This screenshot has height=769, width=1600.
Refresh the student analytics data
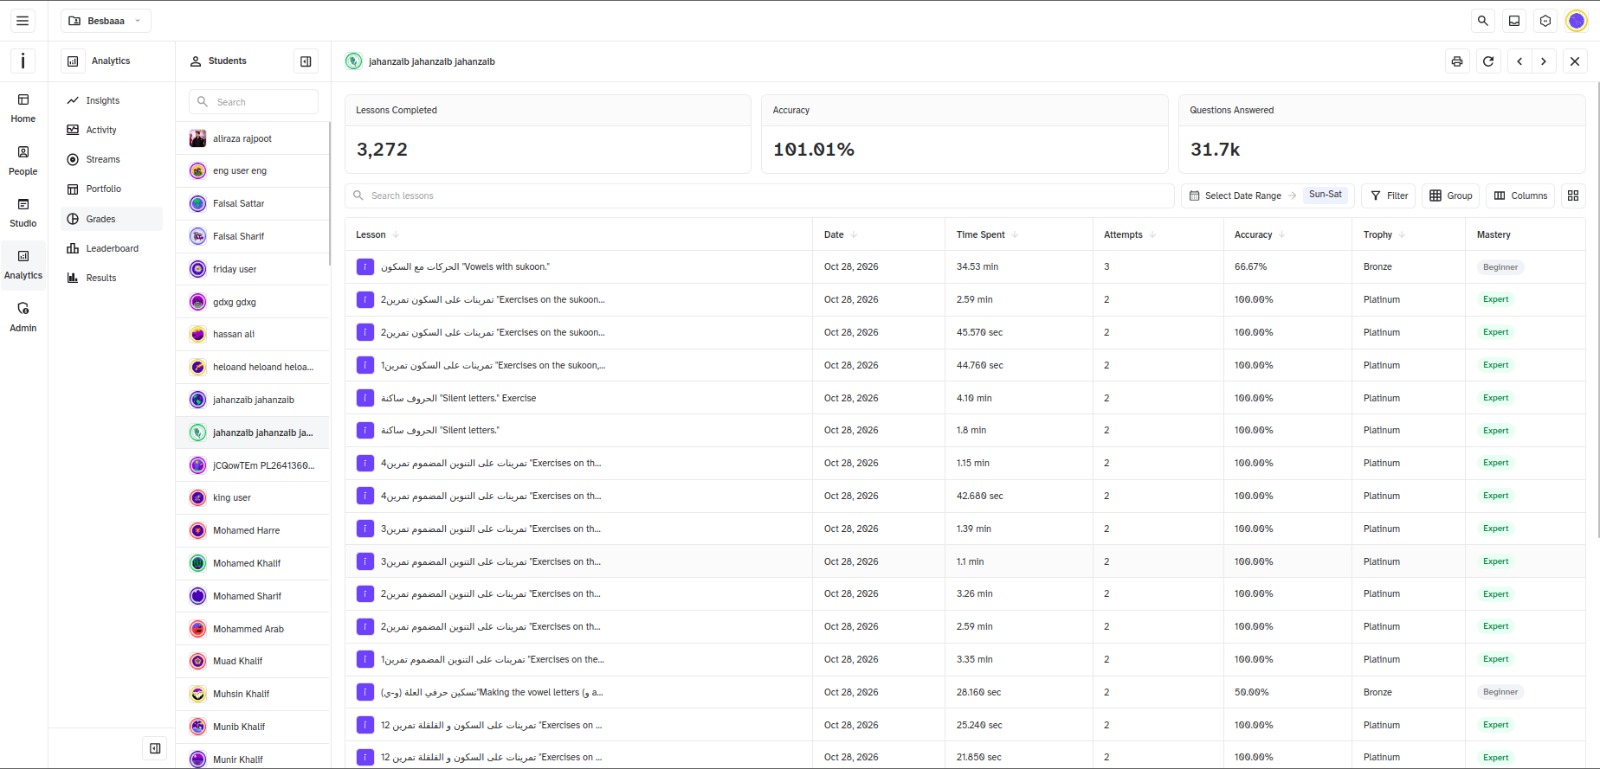(1488, 61)
